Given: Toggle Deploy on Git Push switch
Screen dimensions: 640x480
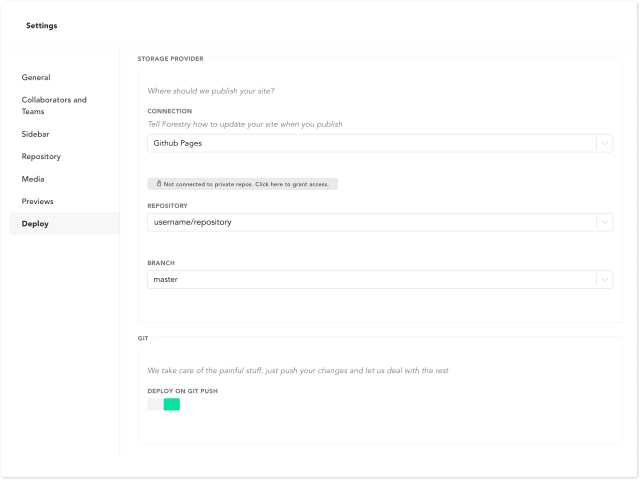Looking at the screenshot, I should tap(164, 404).
